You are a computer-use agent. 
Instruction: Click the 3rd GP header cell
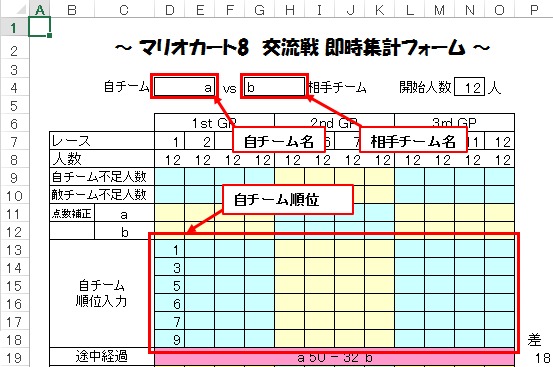pyautogui.click(x=455, y=122)
